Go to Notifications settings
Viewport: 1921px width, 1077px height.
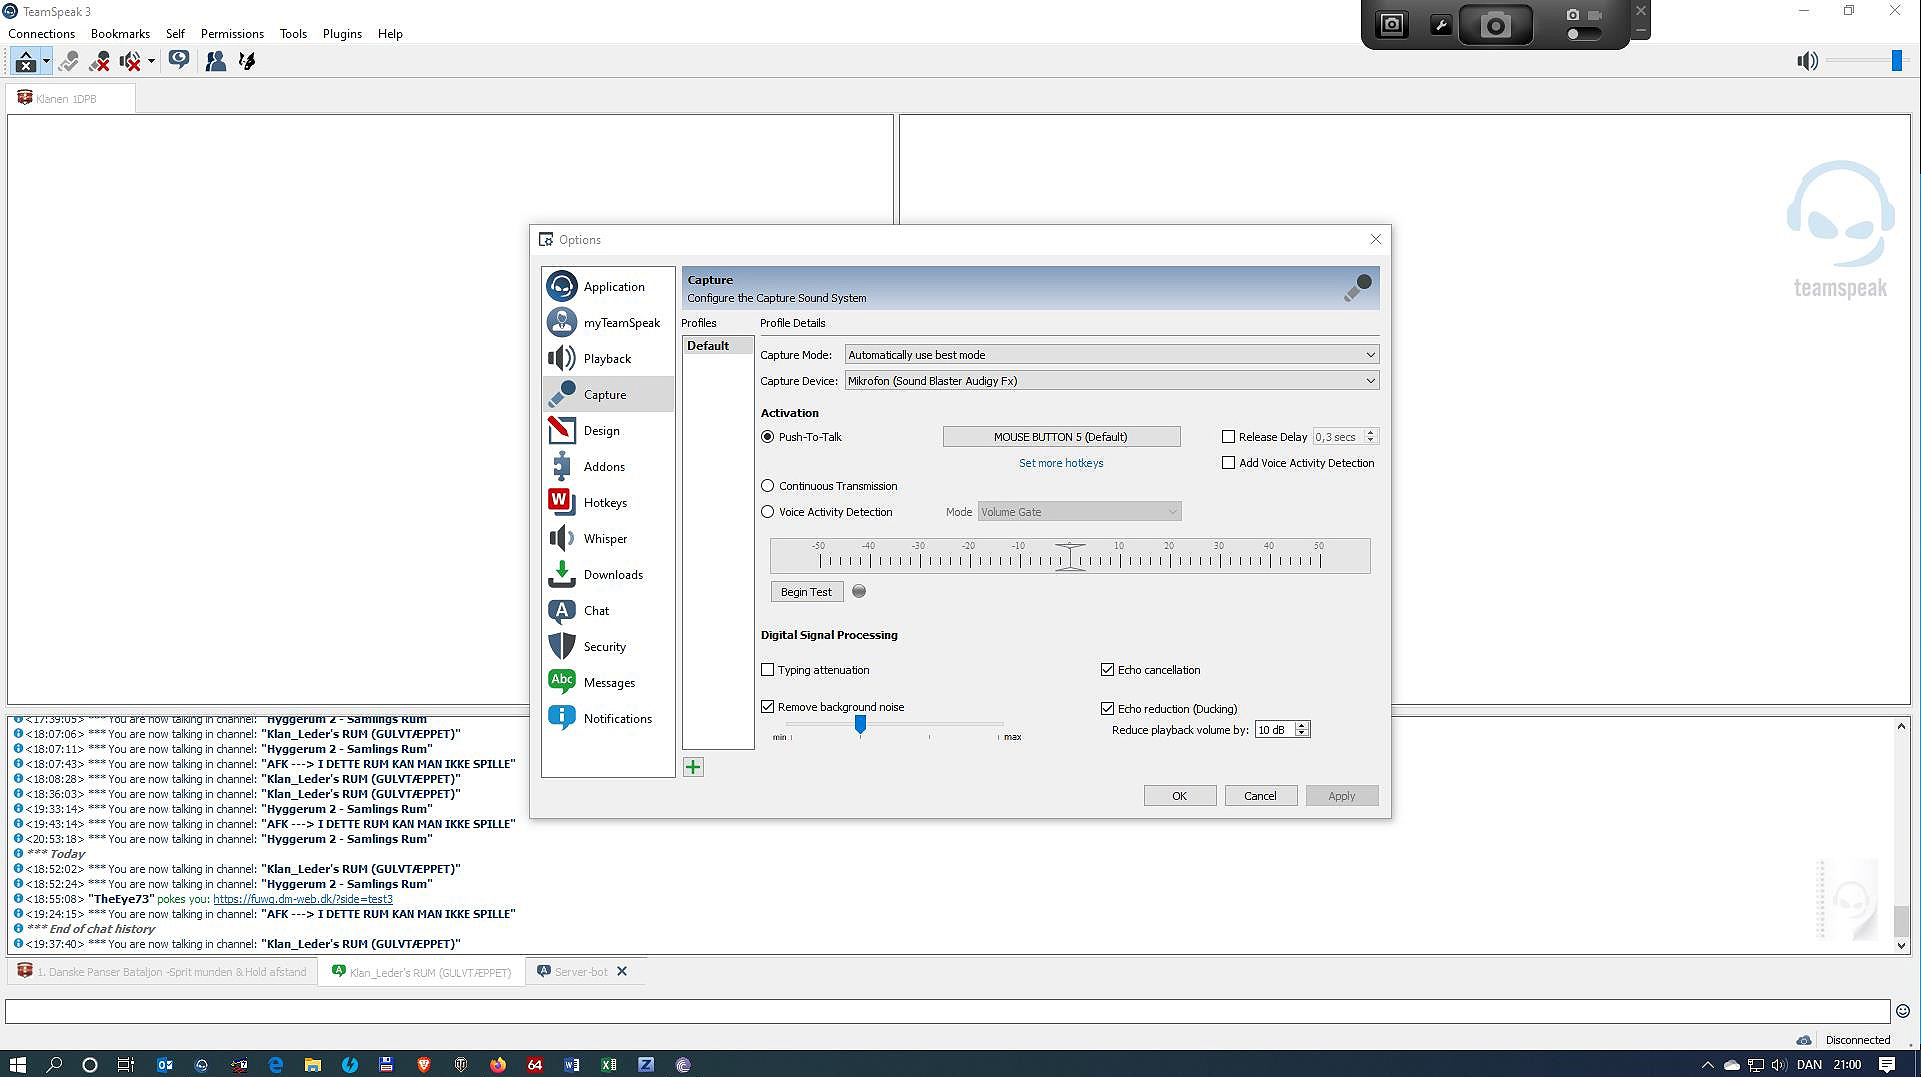[x=616, y=719]
